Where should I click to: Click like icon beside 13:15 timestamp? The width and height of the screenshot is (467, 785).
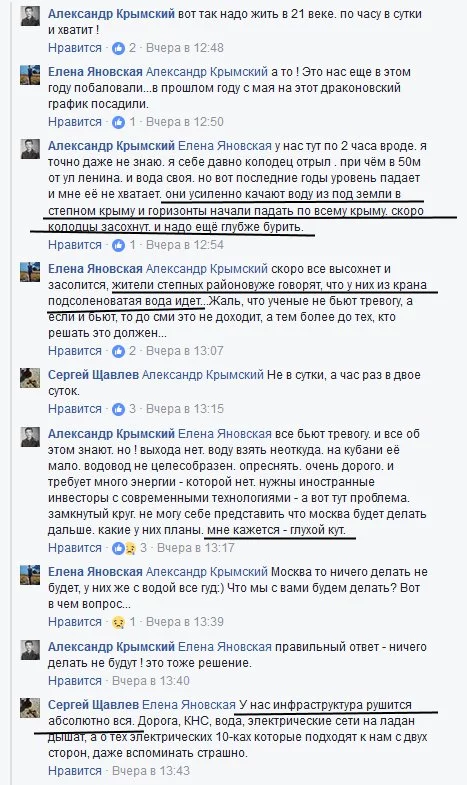click(118, 410)
